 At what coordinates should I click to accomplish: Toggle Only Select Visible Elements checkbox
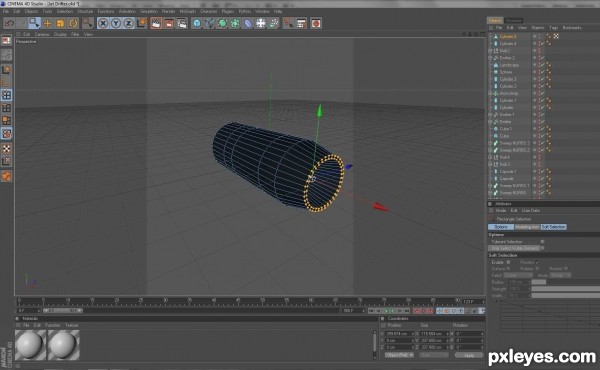click(542, 248)
